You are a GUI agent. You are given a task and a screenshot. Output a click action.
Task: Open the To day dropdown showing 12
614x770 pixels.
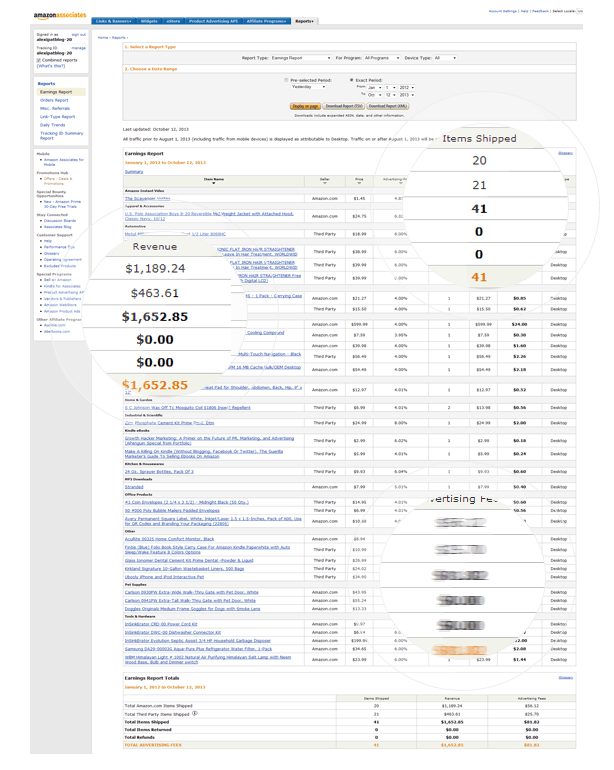(x=391, y=95)
